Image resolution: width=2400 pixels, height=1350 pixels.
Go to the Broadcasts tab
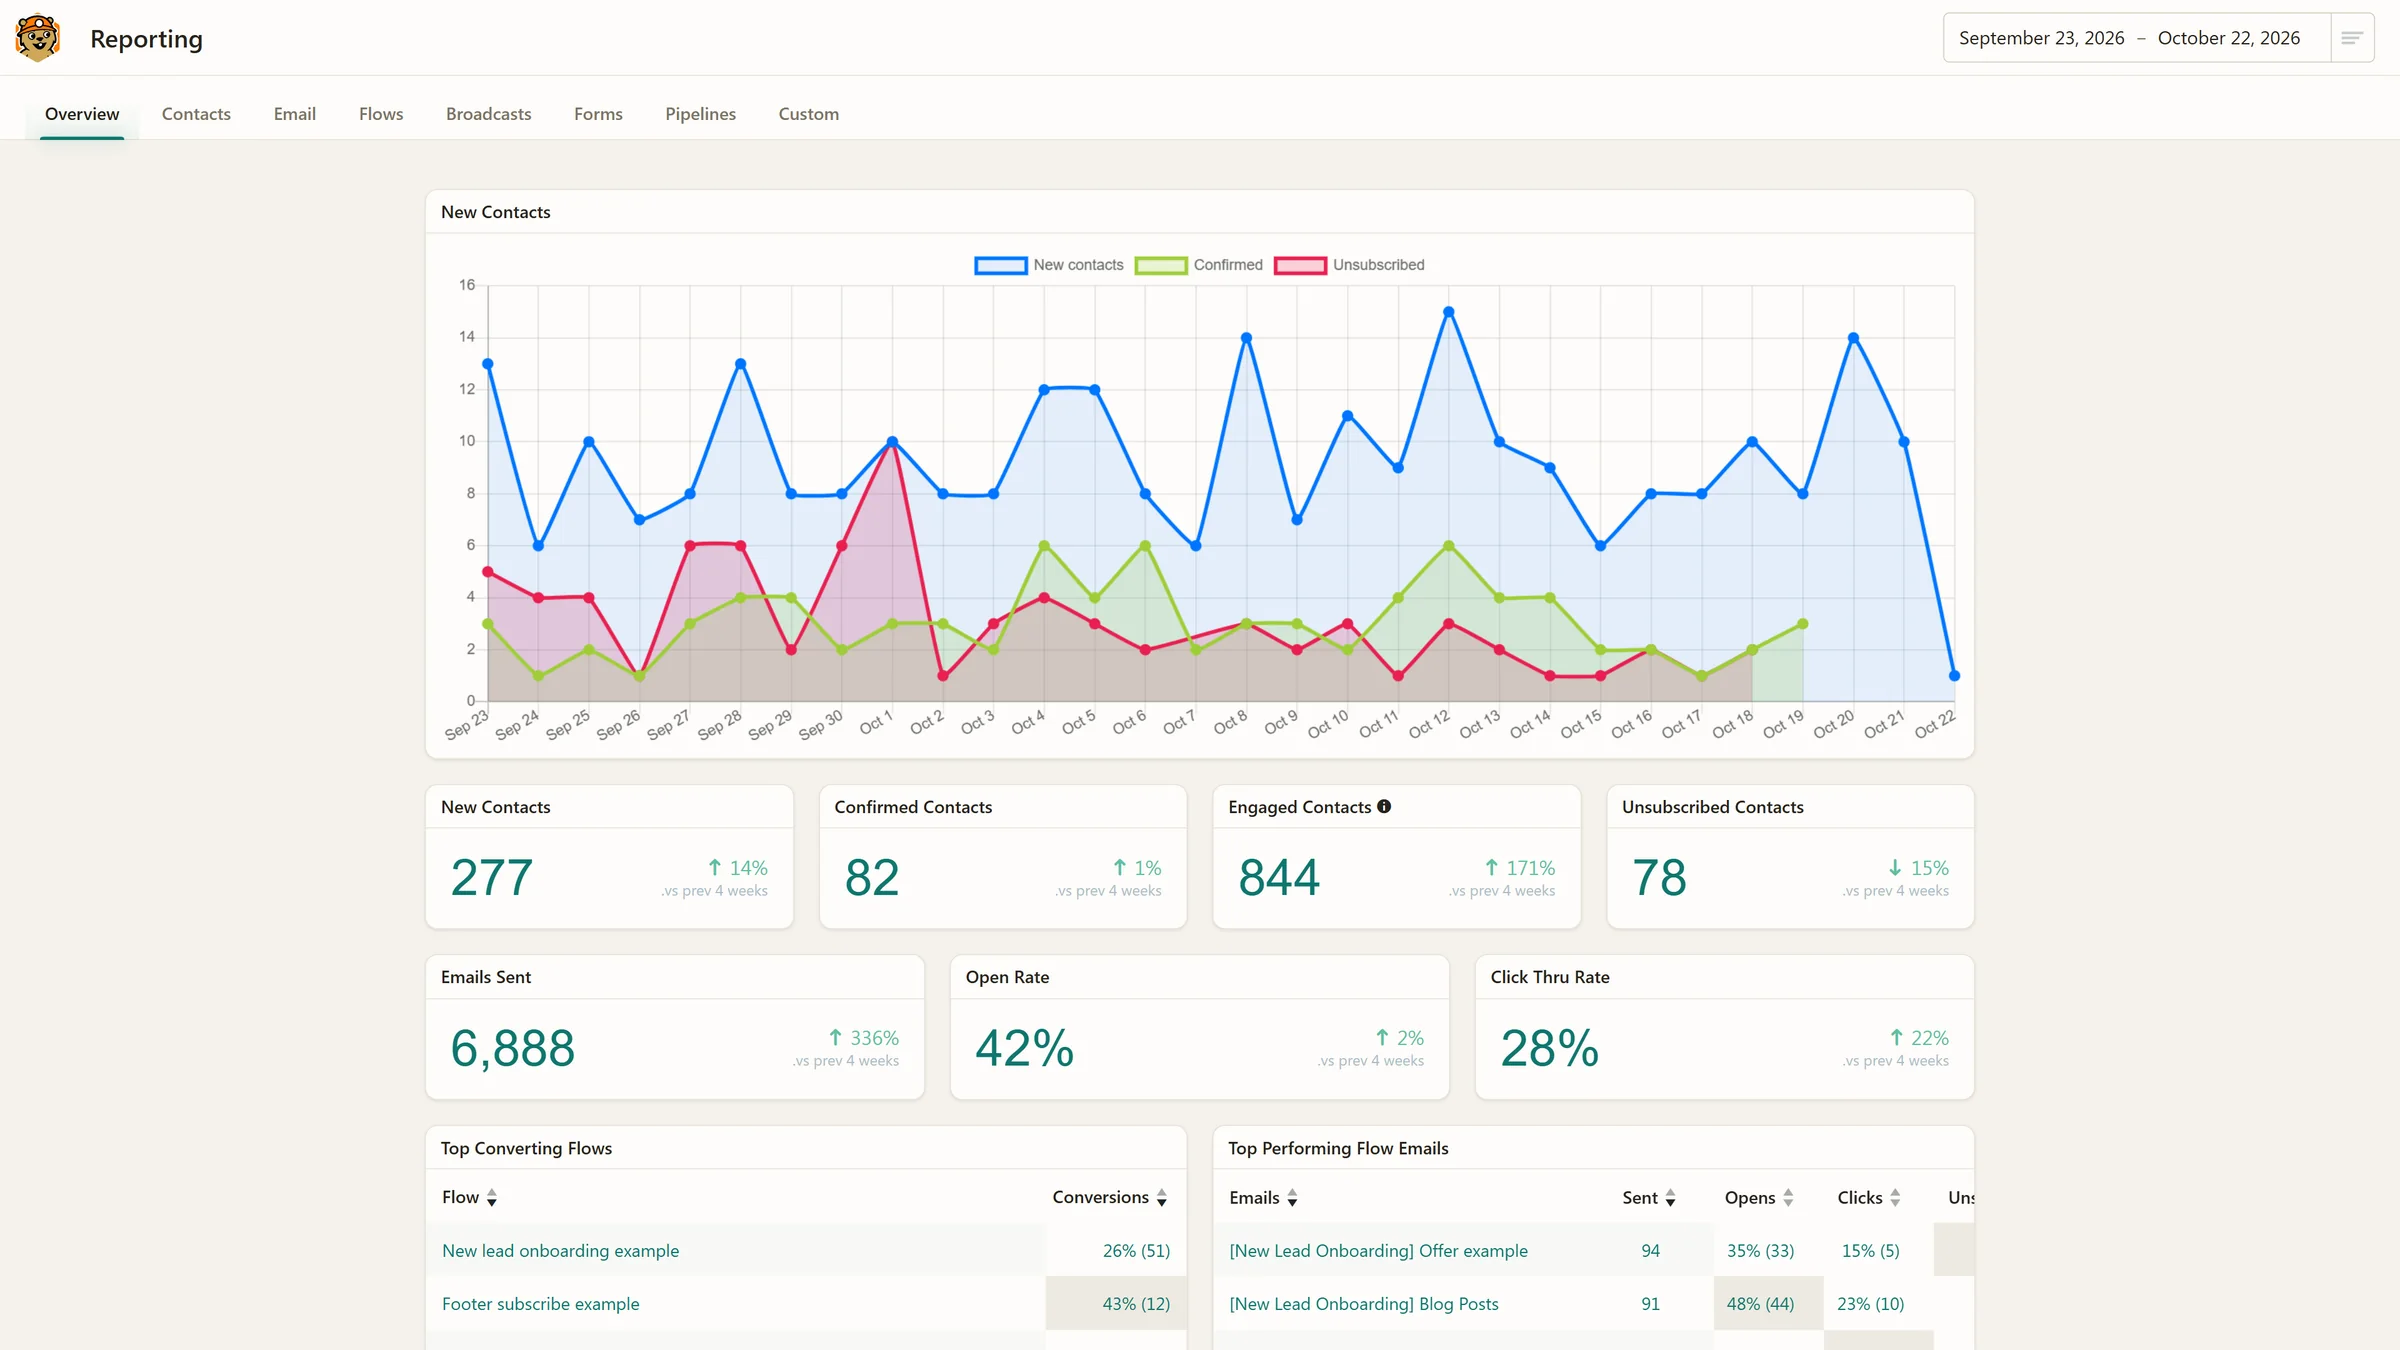pos(489,114)
